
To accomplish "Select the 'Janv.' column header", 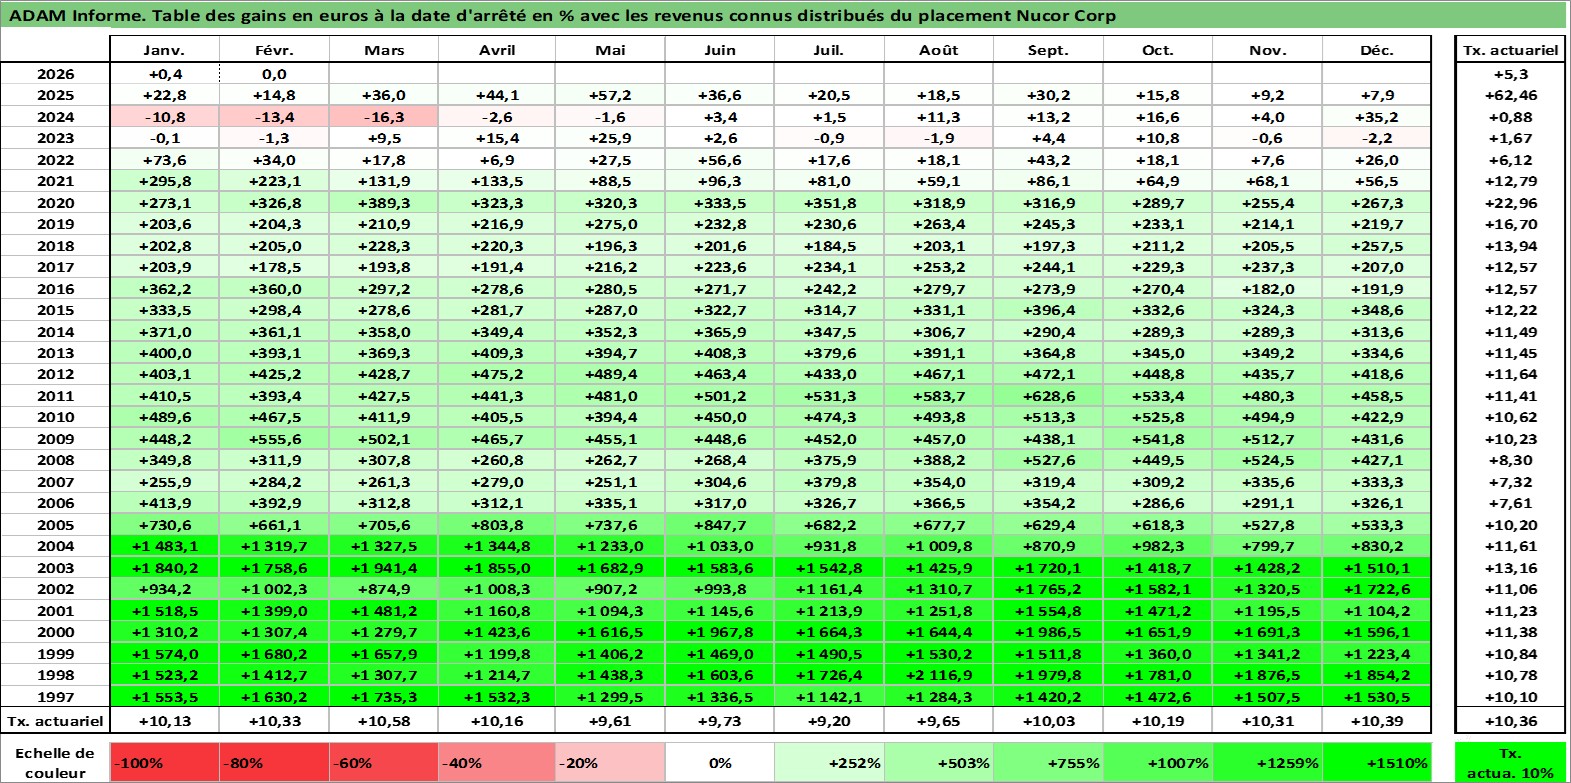I will pyautogui.click(x=164, y=50).
